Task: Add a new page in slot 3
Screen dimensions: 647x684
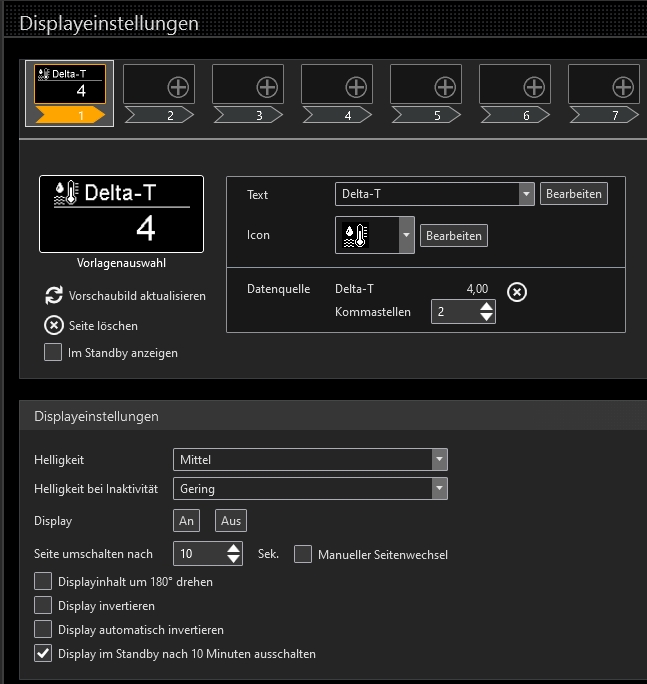Action: pyautogui.click(x=267, y=87)
